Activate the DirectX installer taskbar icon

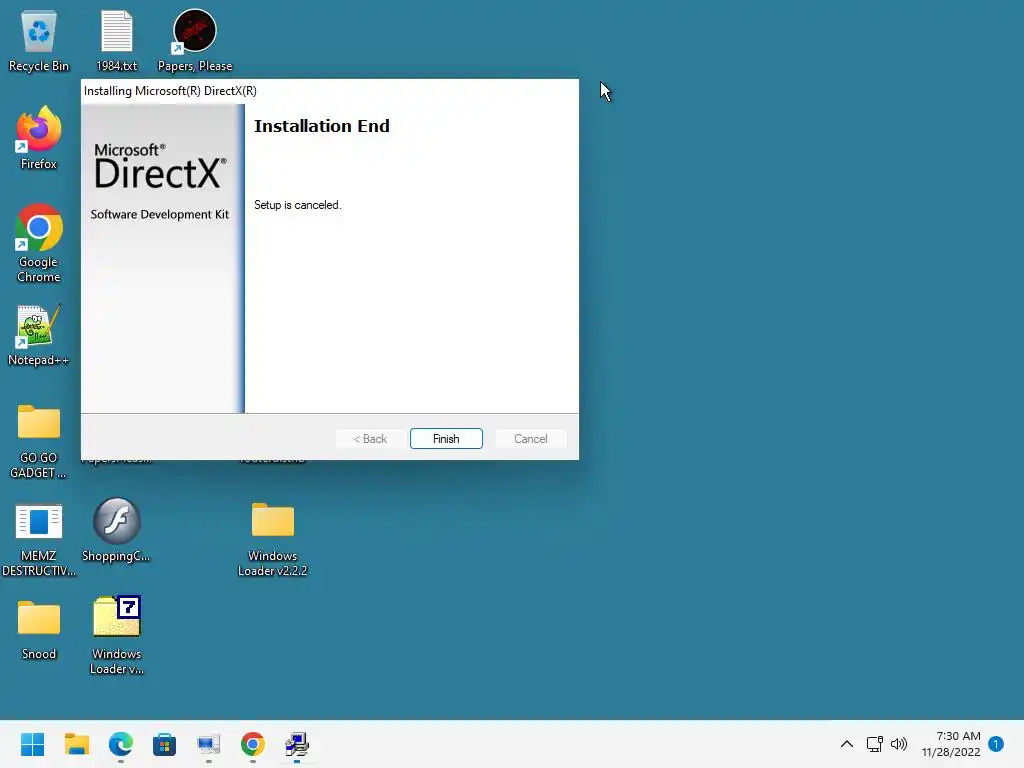coord(296,744)
